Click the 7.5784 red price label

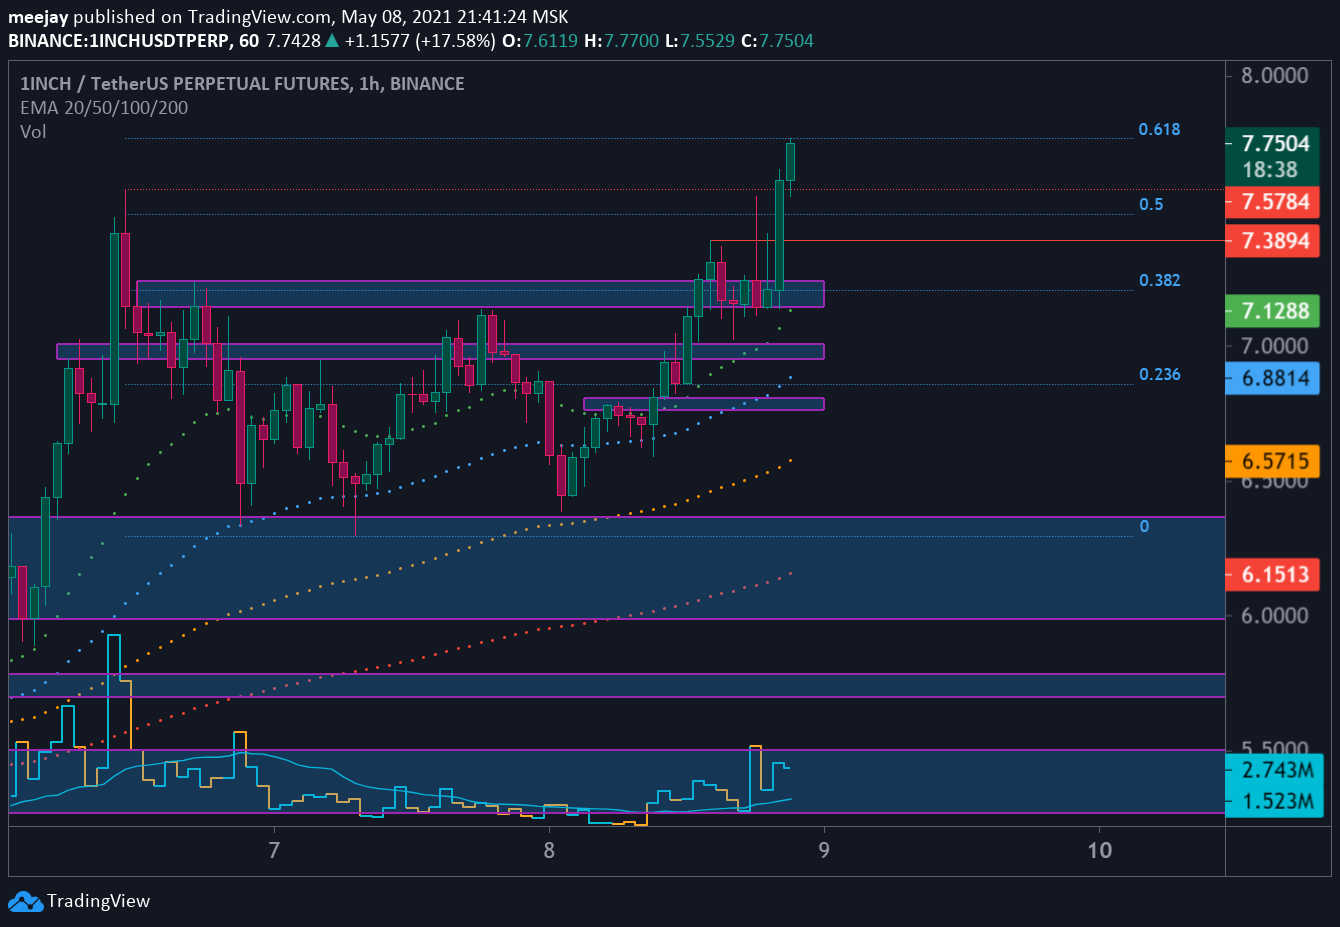pos(1274,202)
